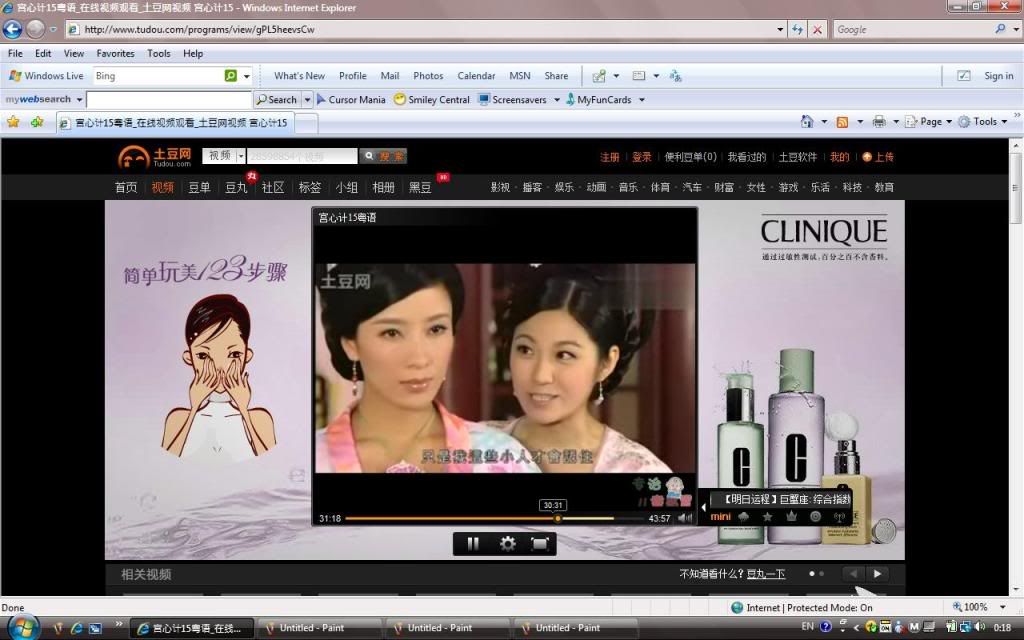The height and width of the screenshot is (640, 1024).
Task: Click the 登录 login link
Action: pos(641,157)
